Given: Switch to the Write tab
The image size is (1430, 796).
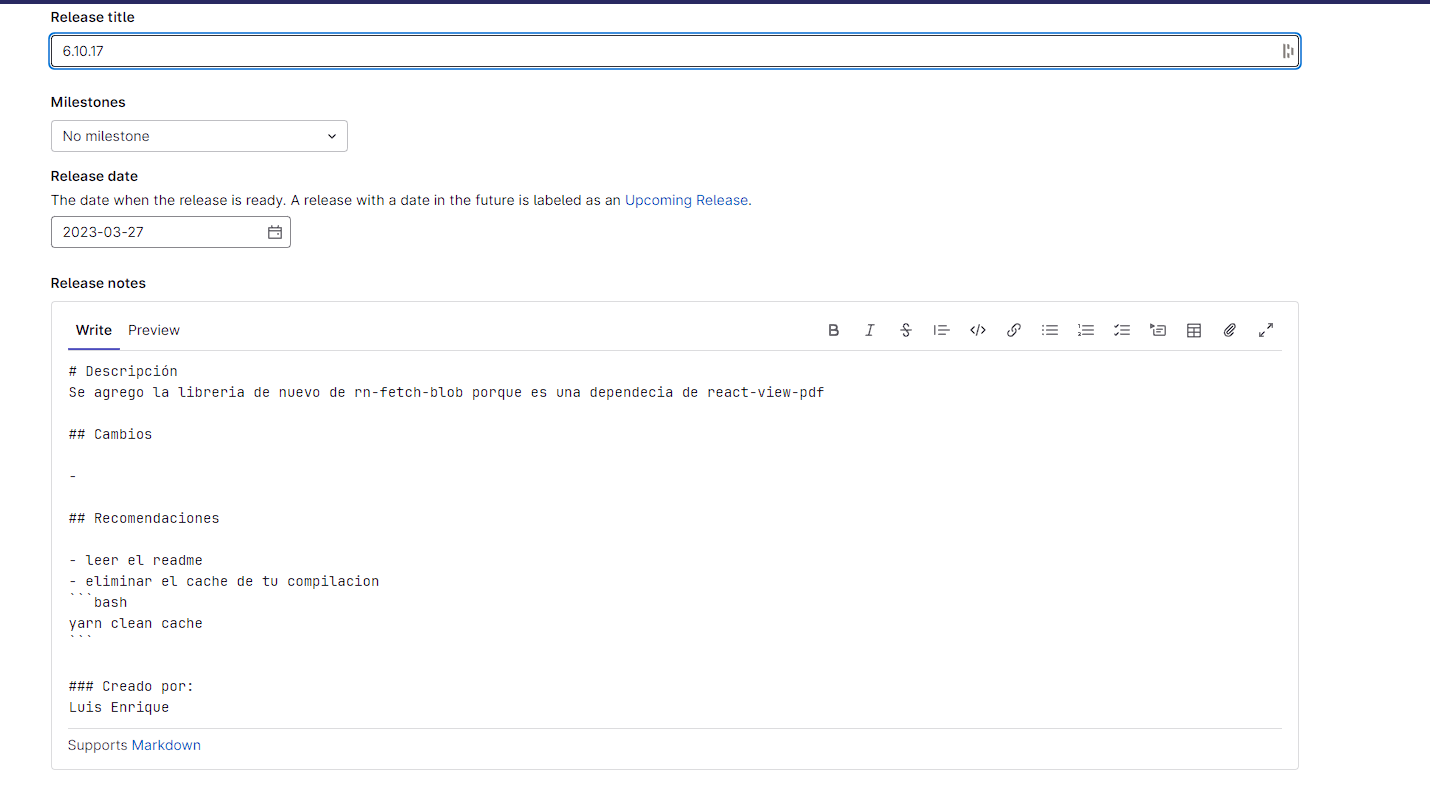Looking at the screenshot, I should [x=94, y=330].
